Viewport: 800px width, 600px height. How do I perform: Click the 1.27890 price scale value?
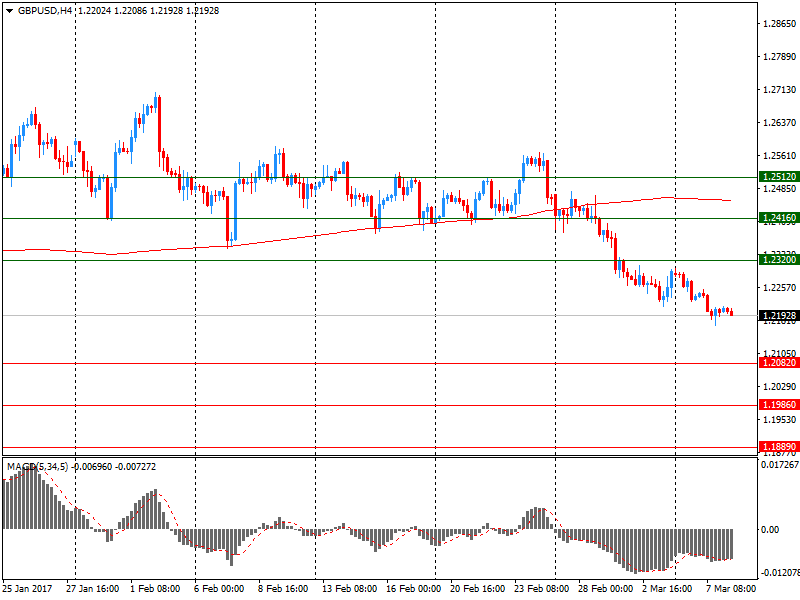point(779,57)
